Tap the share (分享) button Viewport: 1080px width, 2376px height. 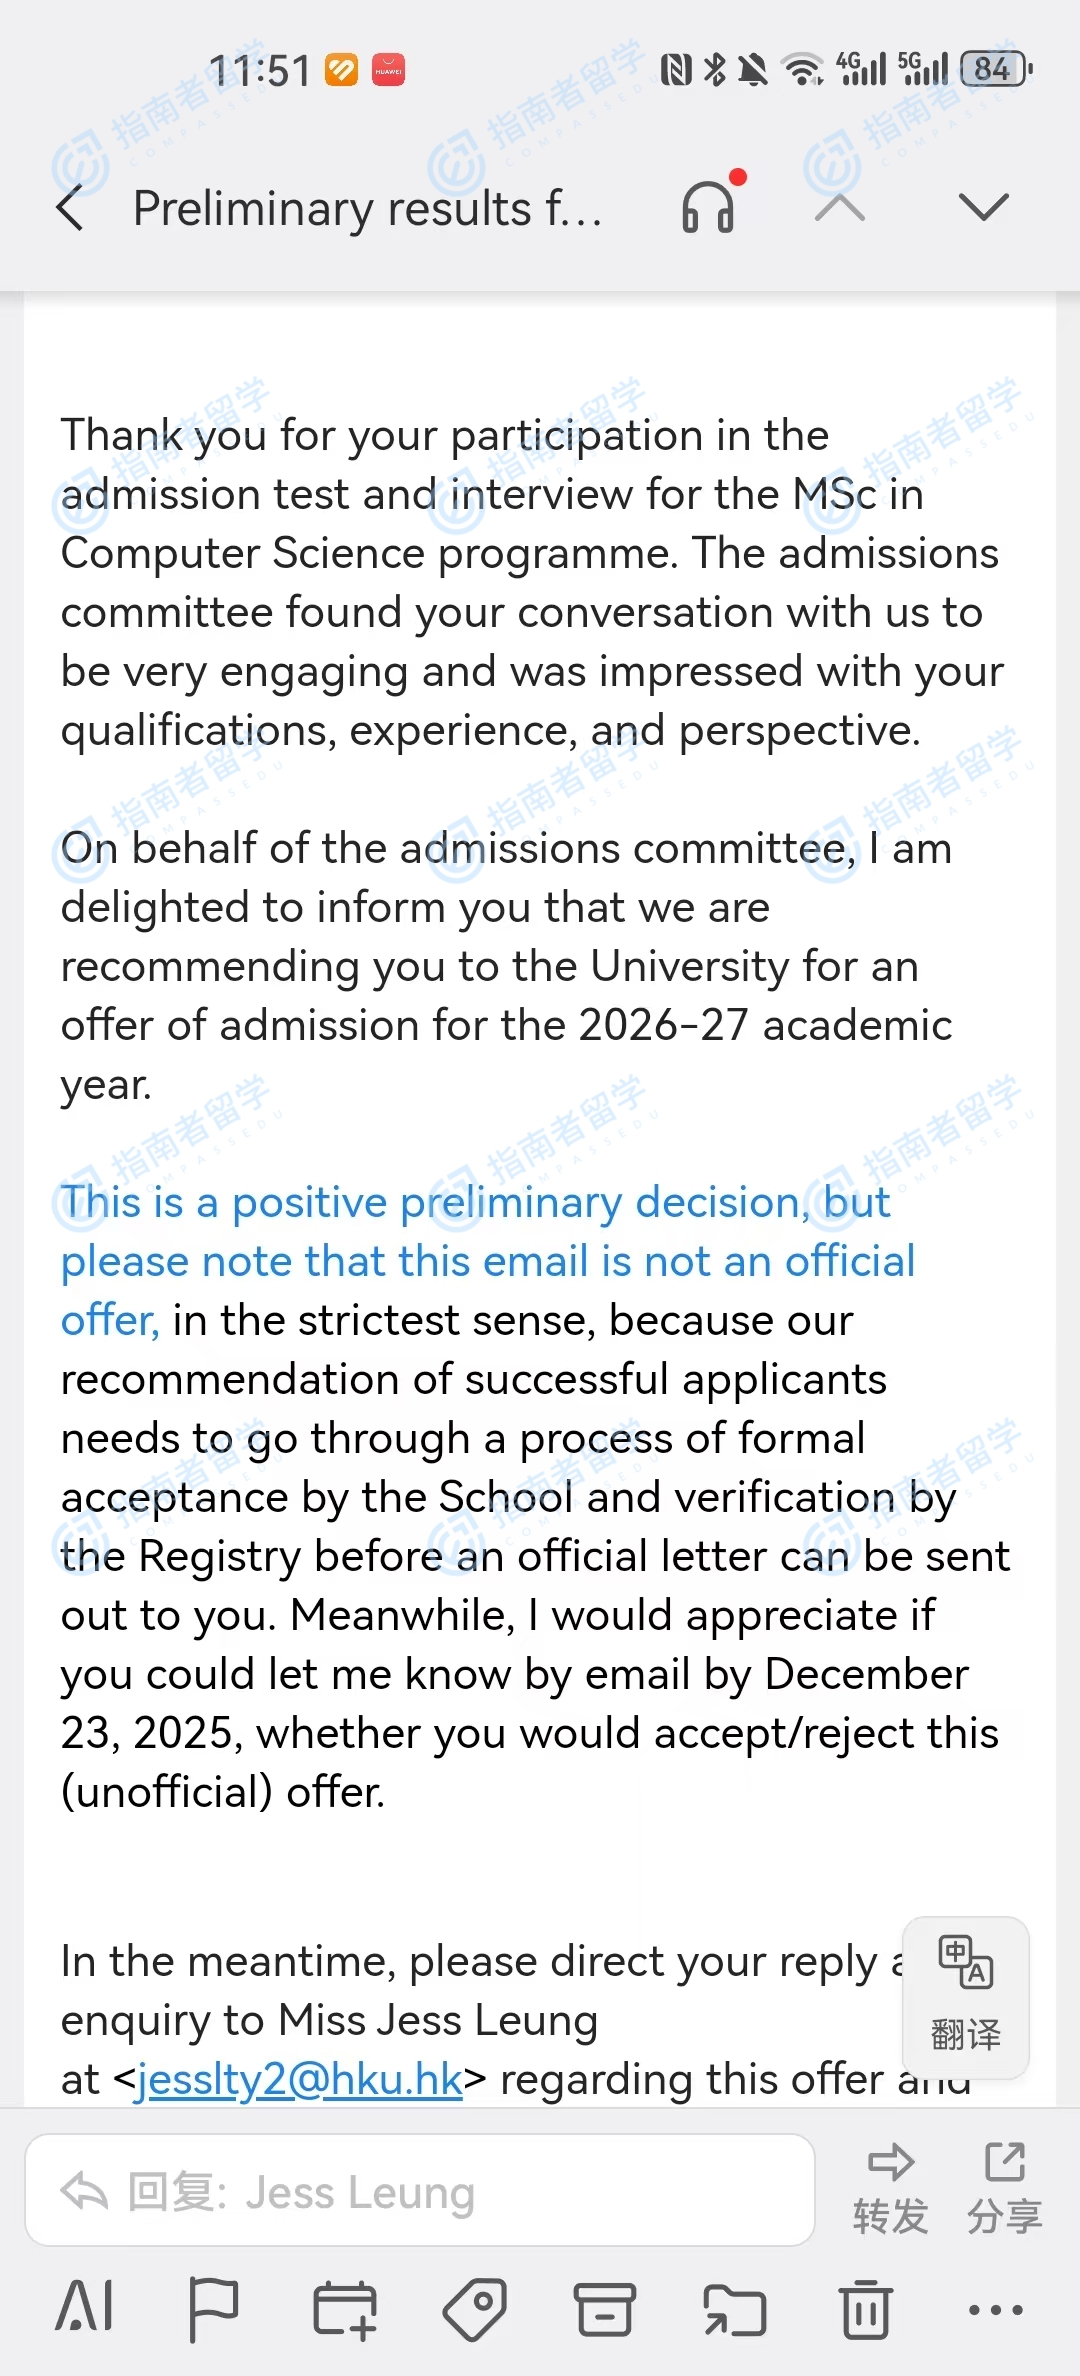[1004, 2187]
